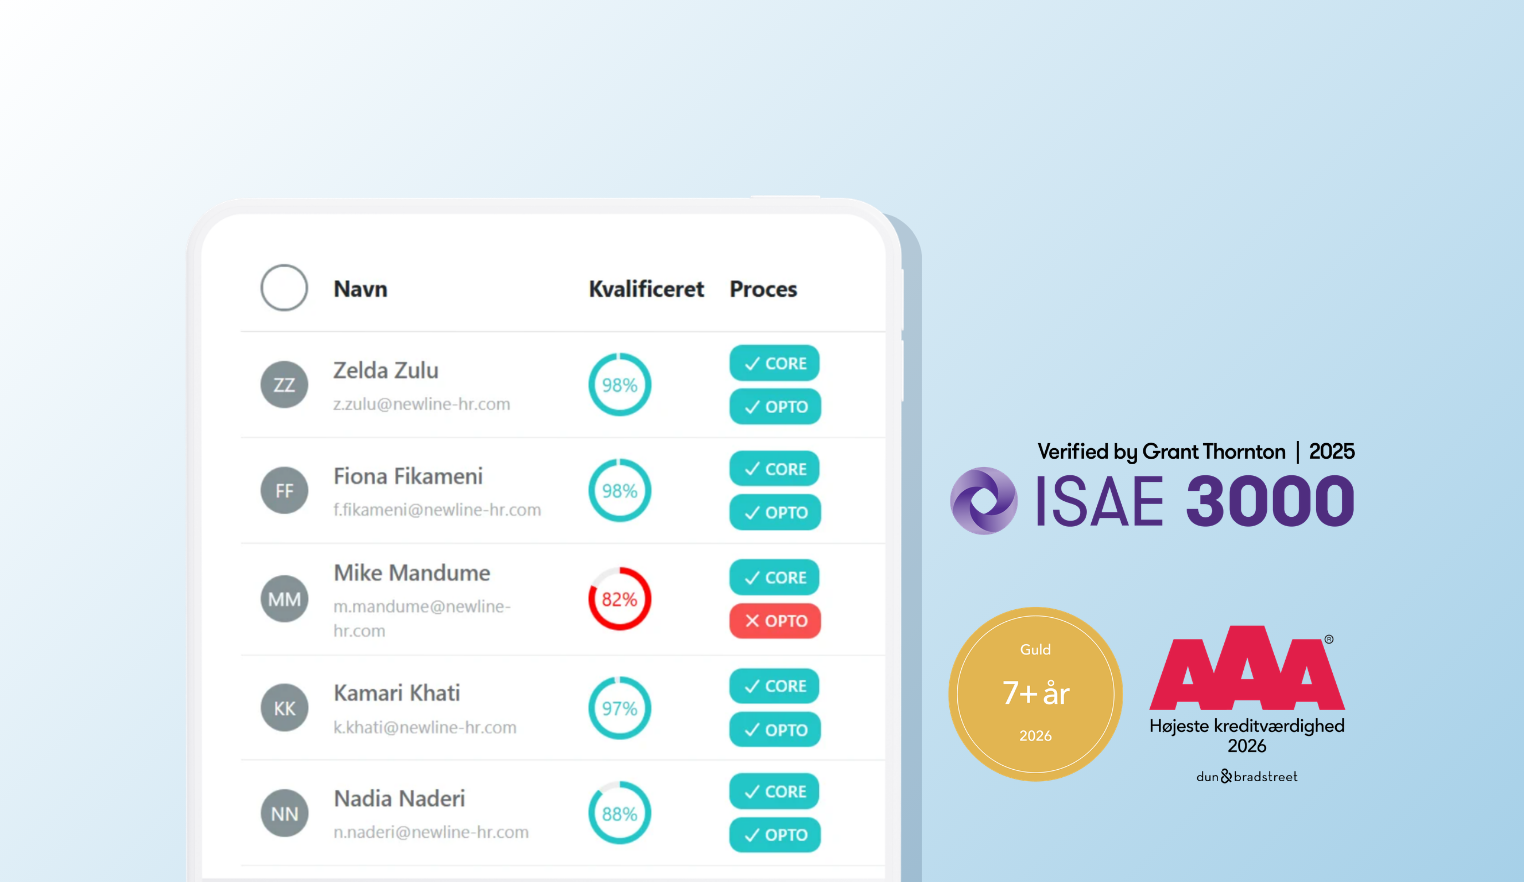Screen dimensions: 1524x882
Task: Click Kamari Khati's 97% qualification ring
Action: pos(619,708)
